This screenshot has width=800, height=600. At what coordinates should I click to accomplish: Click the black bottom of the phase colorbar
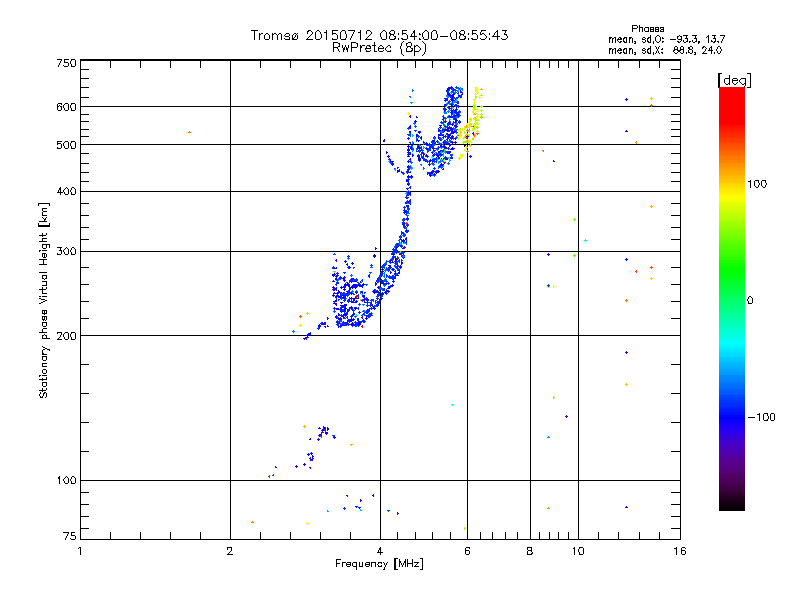click(732, 503)
